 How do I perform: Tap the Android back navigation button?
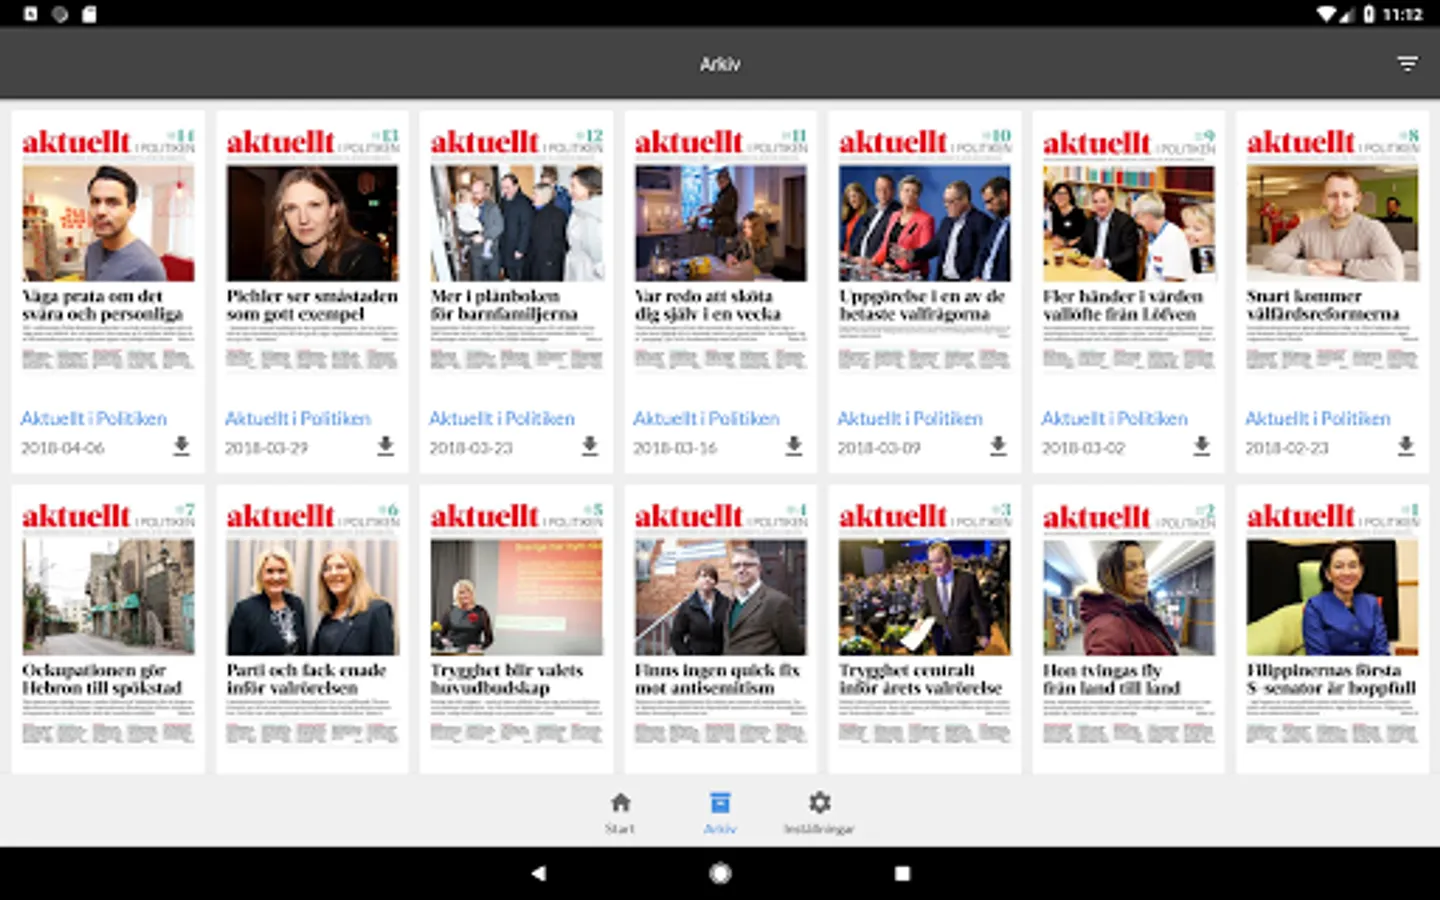coord(538,873)
